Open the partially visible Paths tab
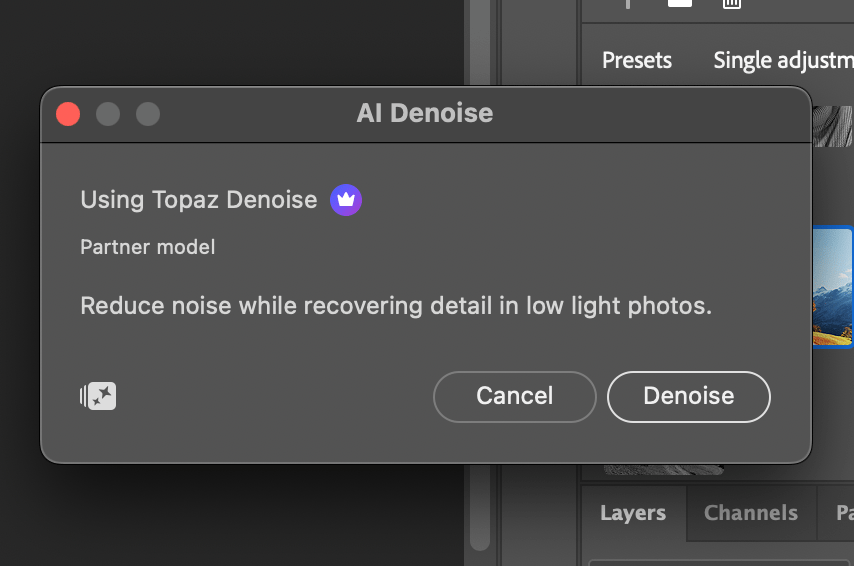The height and width of the screenshot is (566, 854). coord(843,513)
